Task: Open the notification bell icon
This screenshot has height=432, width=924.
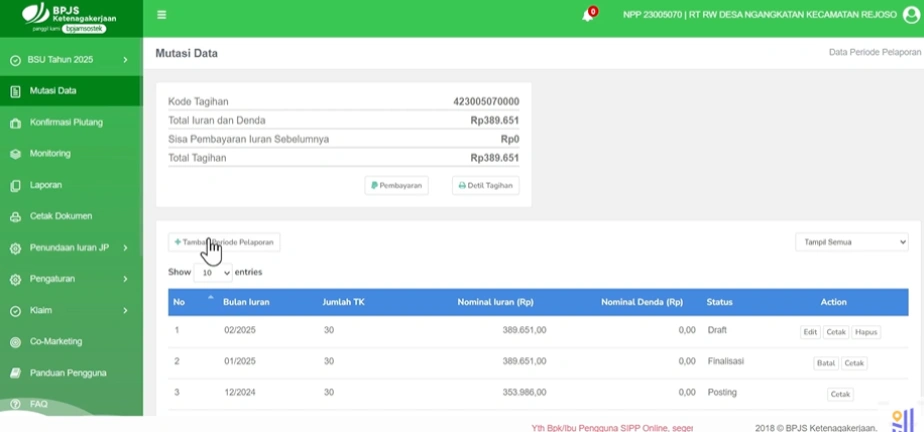Action: (x=588, y=15)
